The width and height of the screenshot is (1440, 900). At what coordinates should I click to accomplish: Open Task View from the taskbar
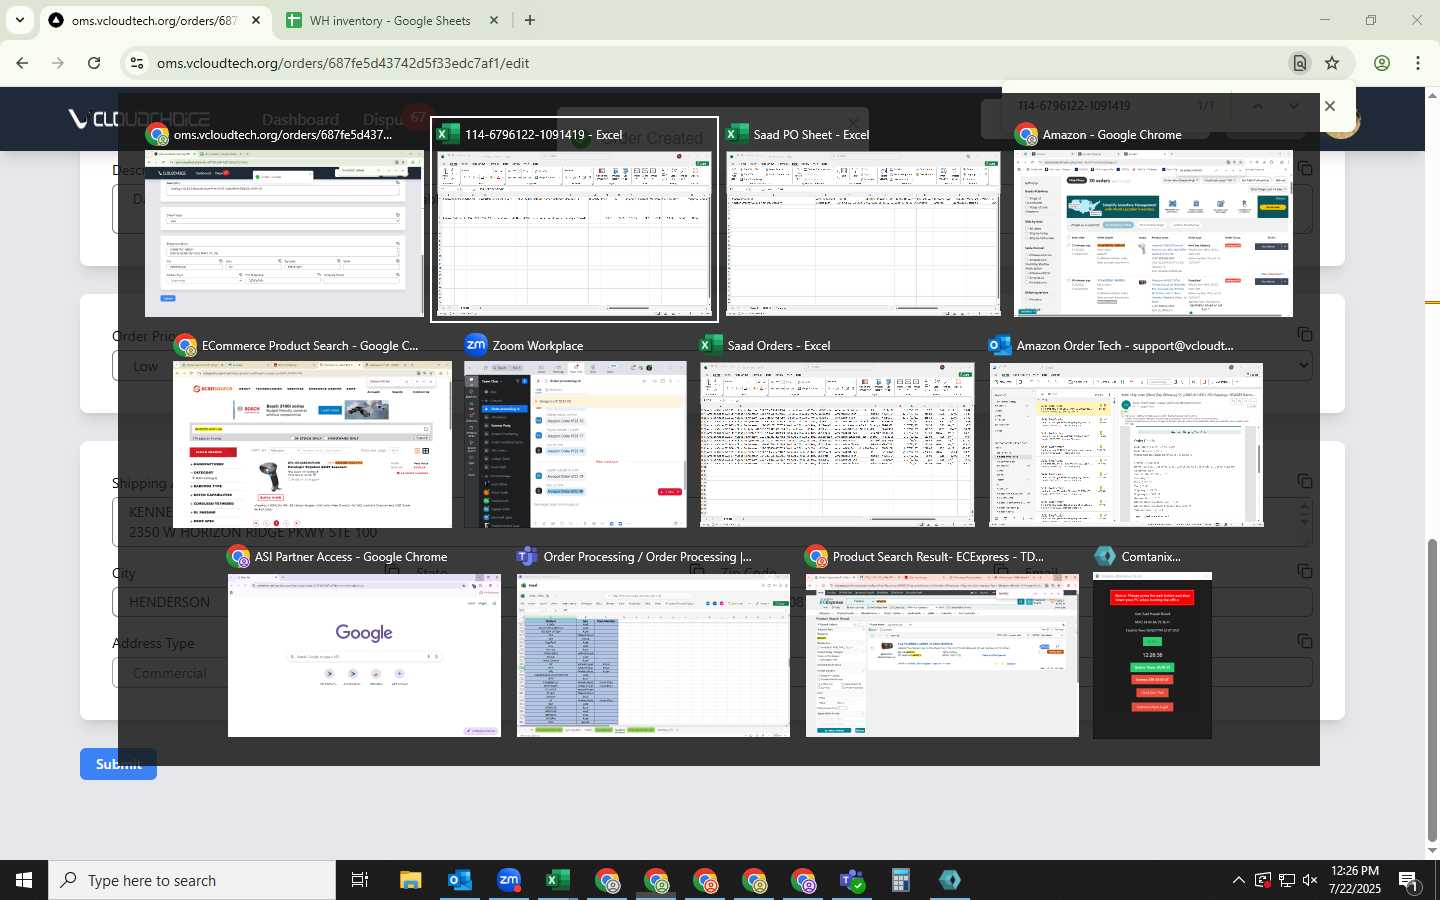(x=360, y=880)
